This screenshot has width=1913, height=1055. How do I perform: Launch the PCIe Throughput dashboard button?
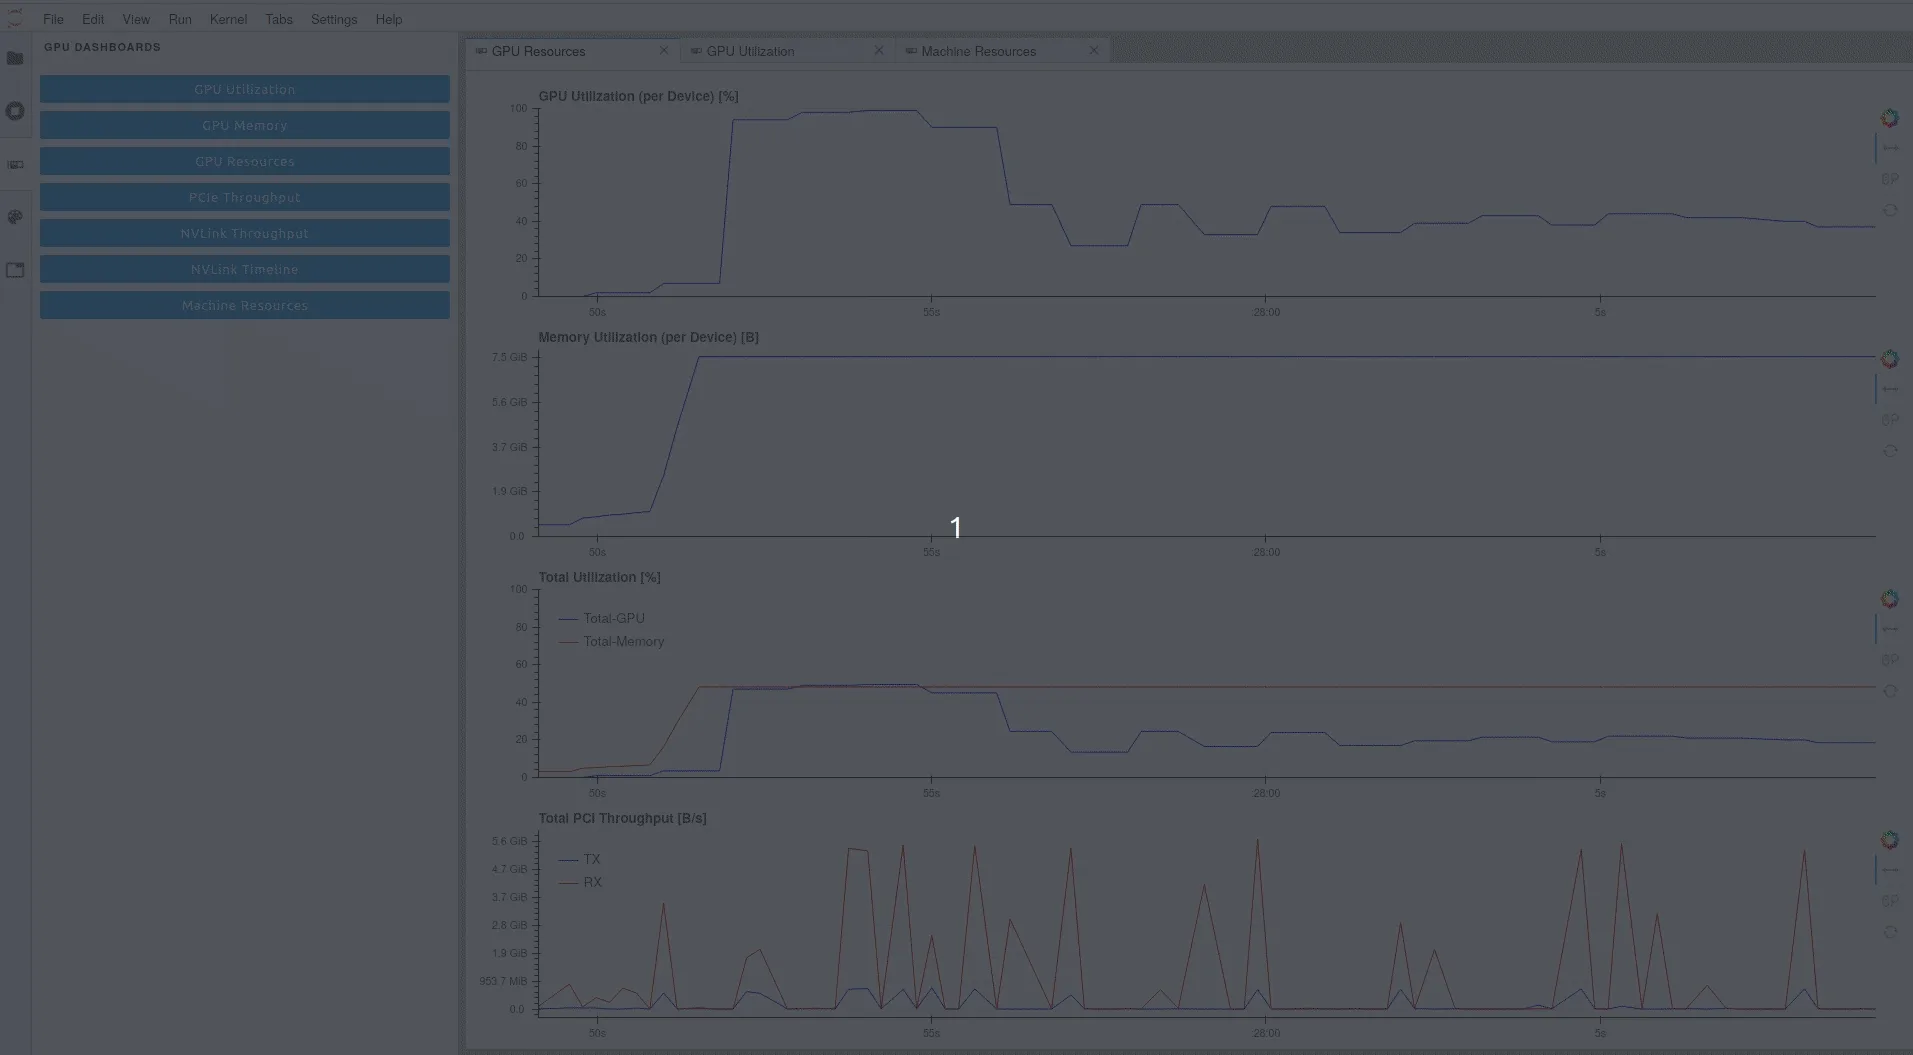[x=245, y=197]
